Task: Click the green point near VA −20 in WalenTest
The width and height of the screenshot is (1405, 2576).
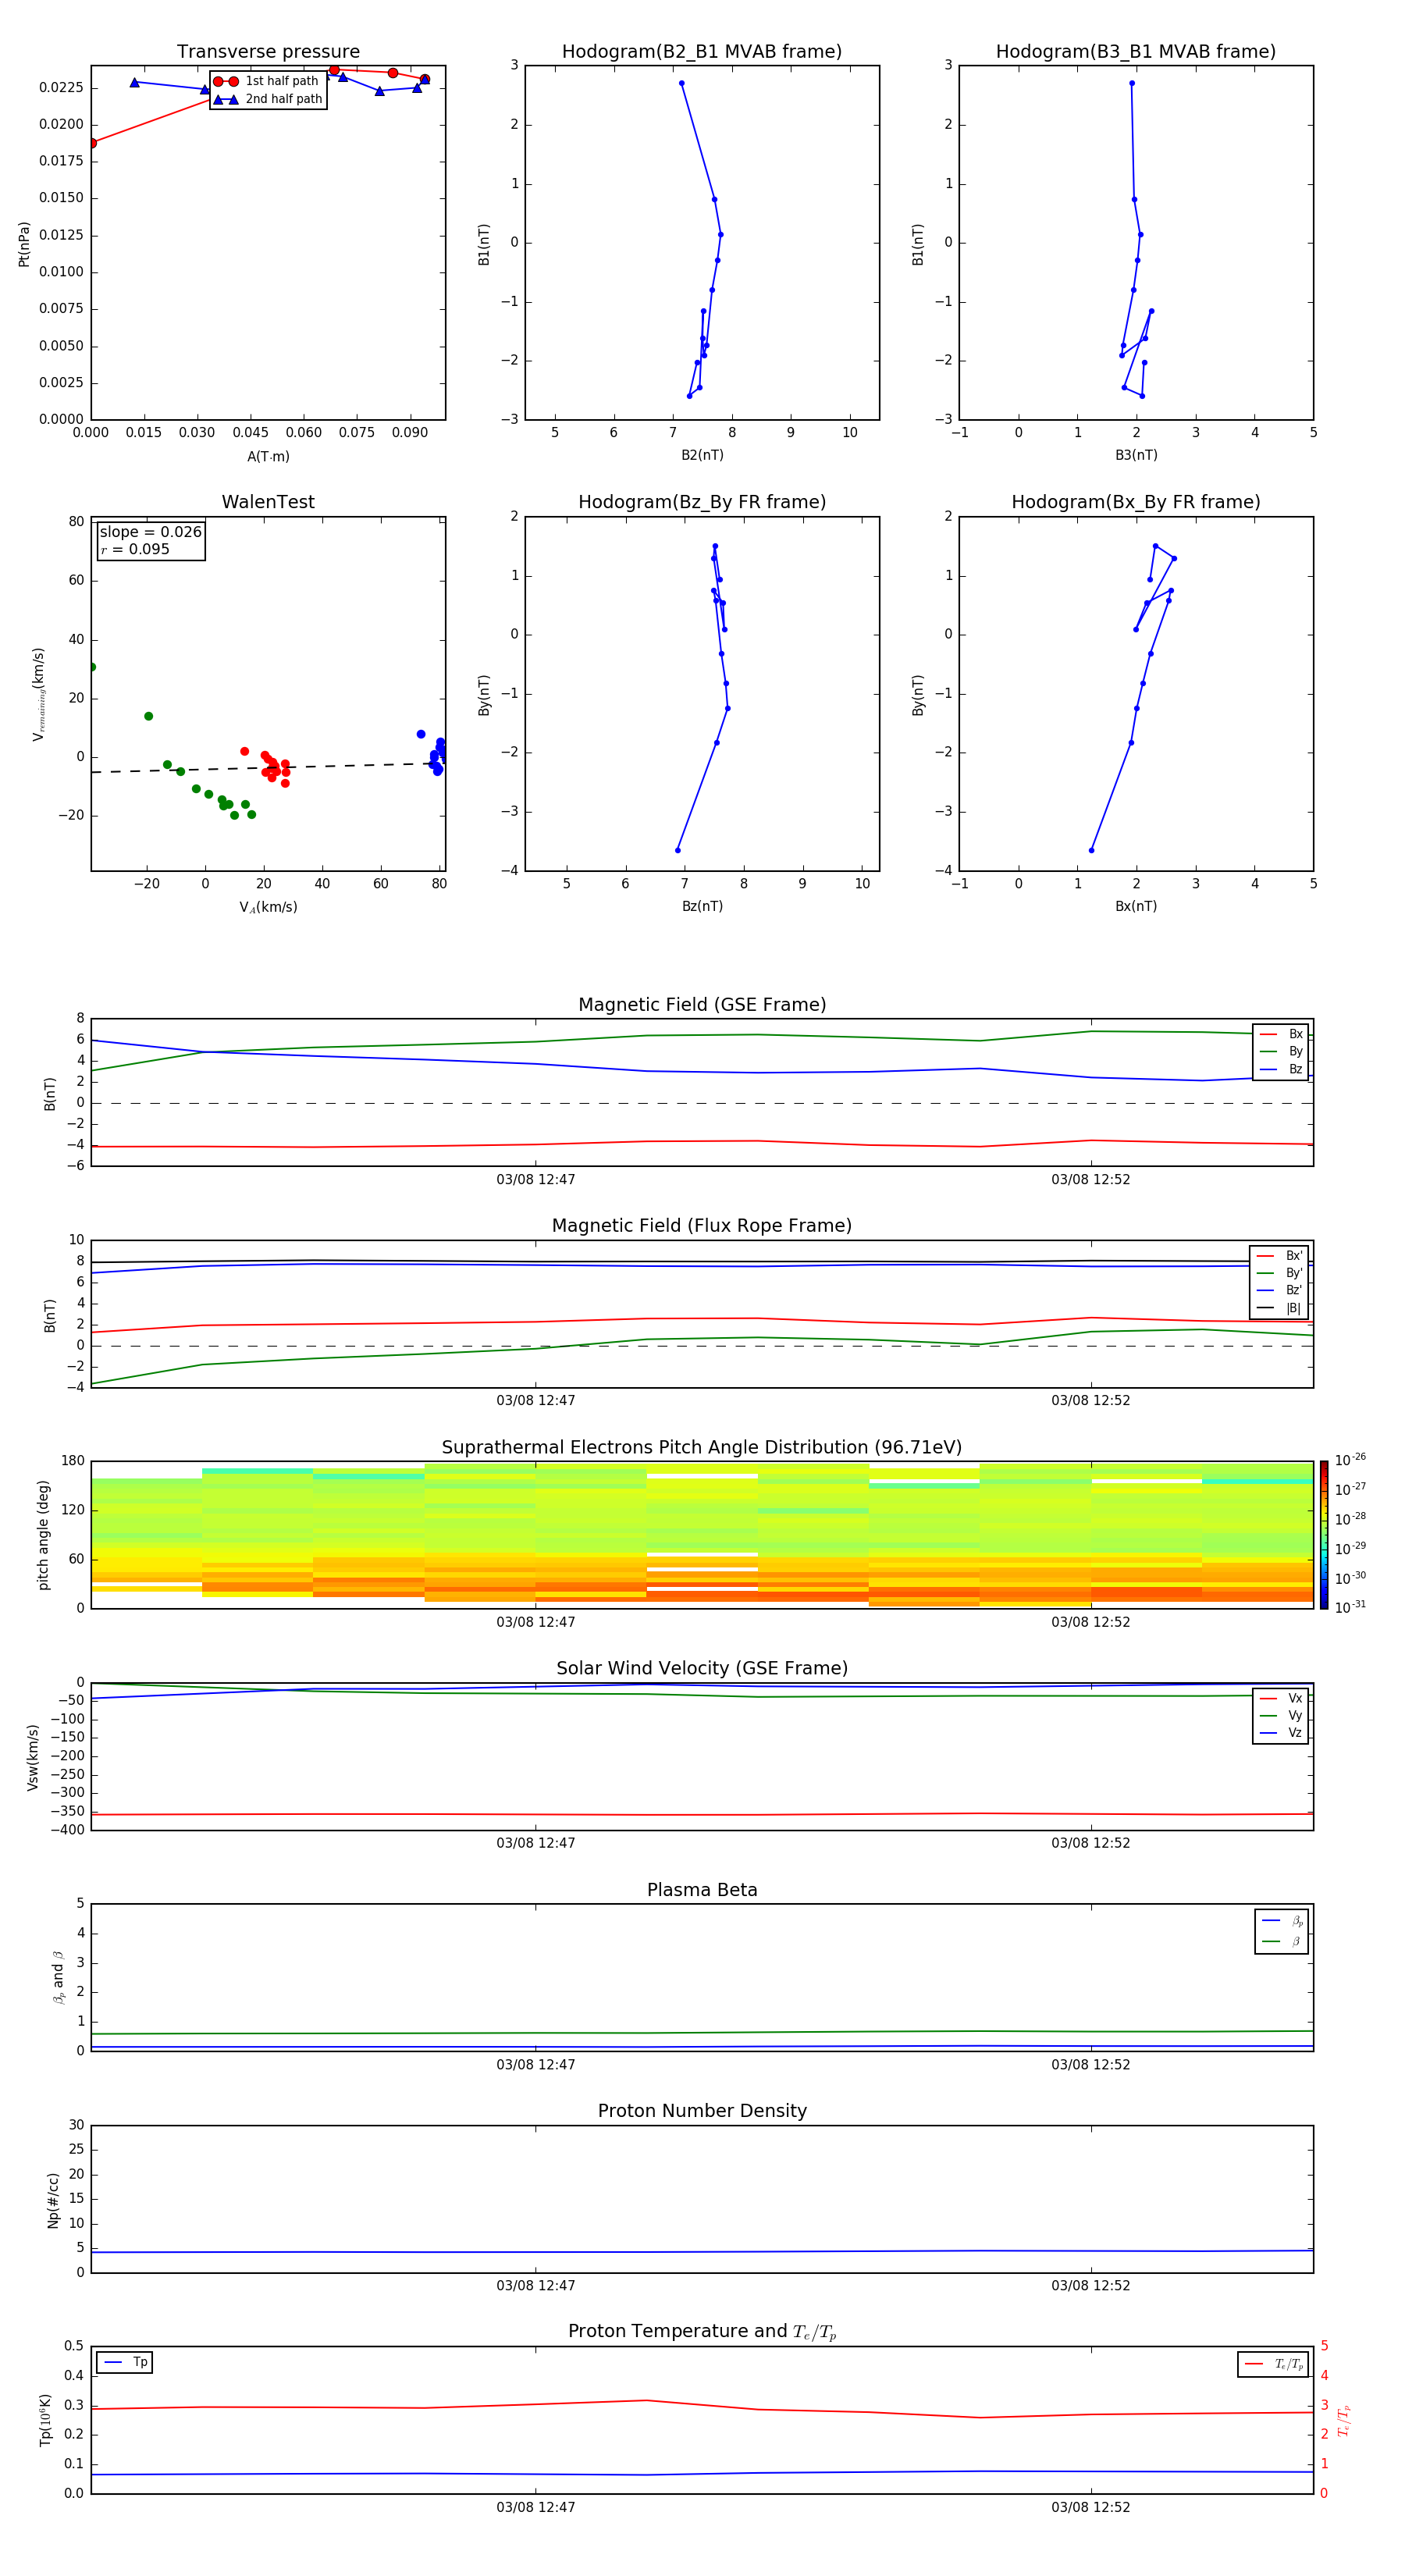Action: 148,716
